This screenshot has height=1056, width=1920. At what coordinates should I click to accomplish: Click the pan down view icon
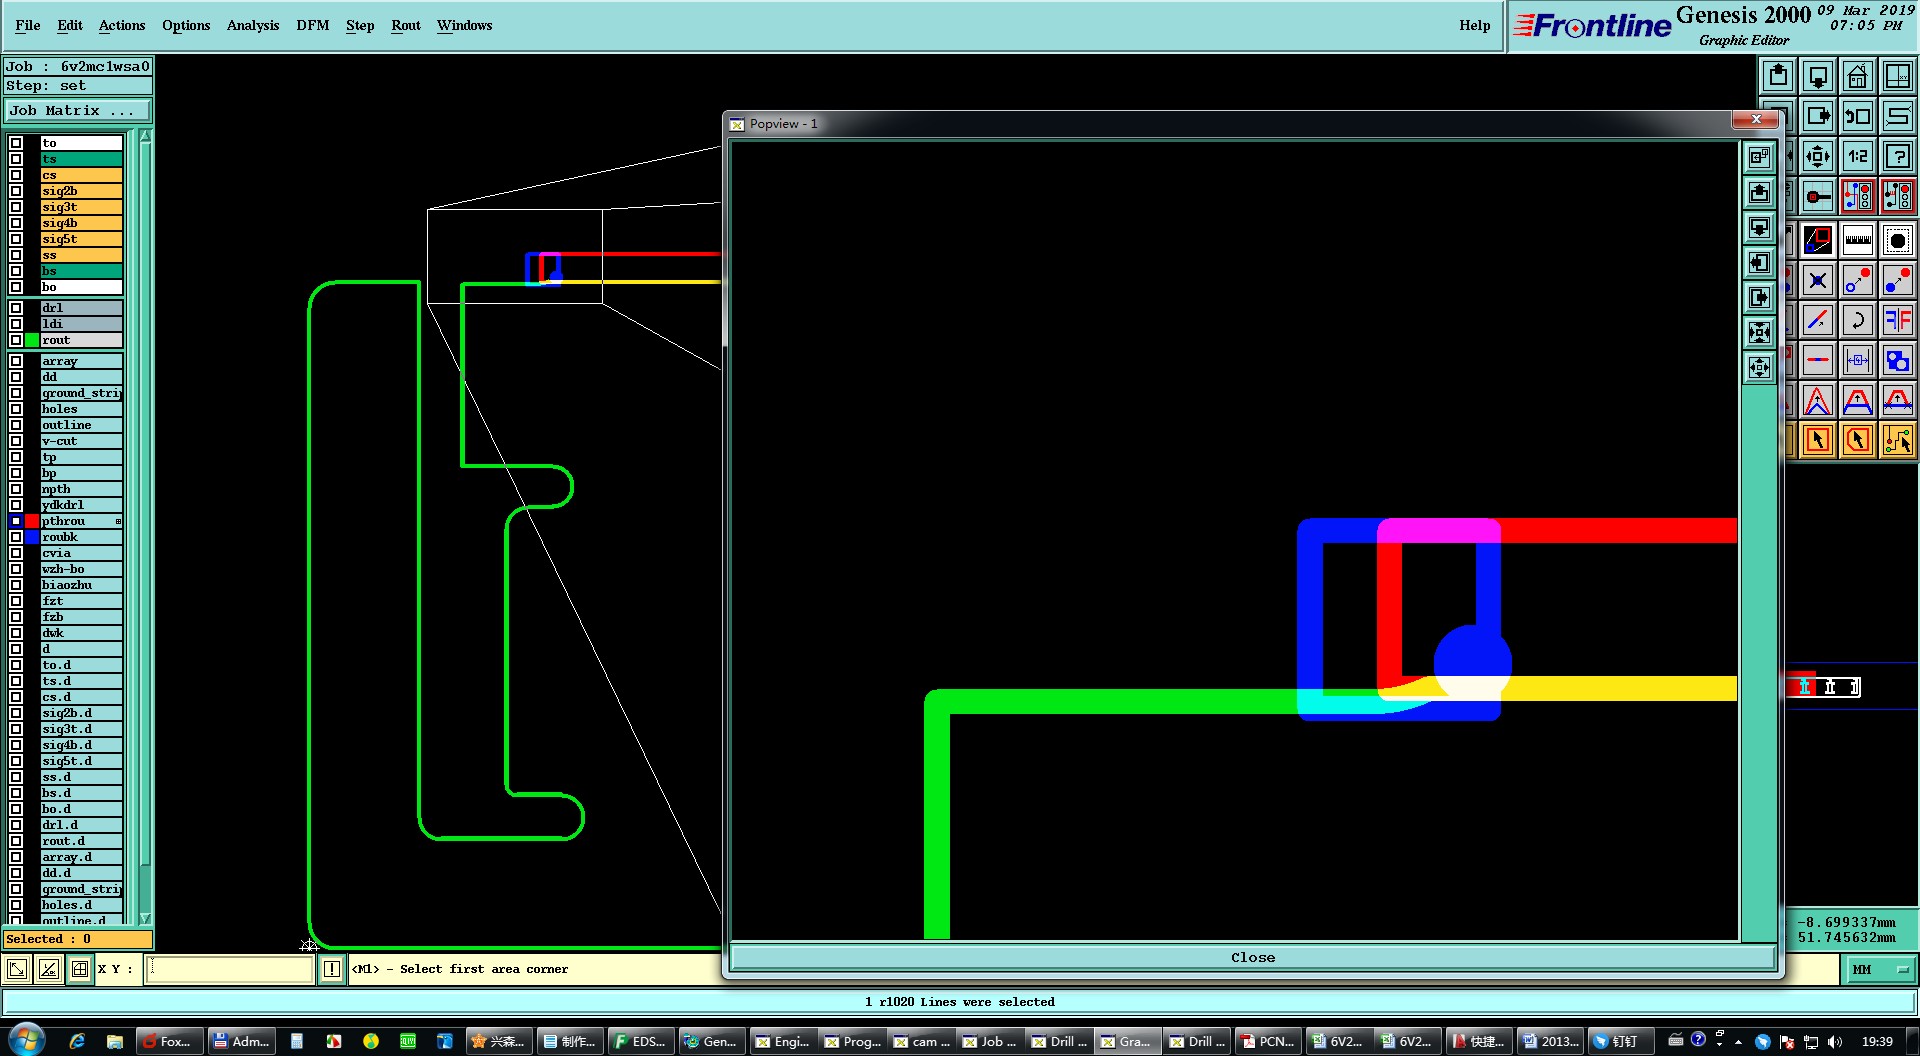(x=1818, y=76)
